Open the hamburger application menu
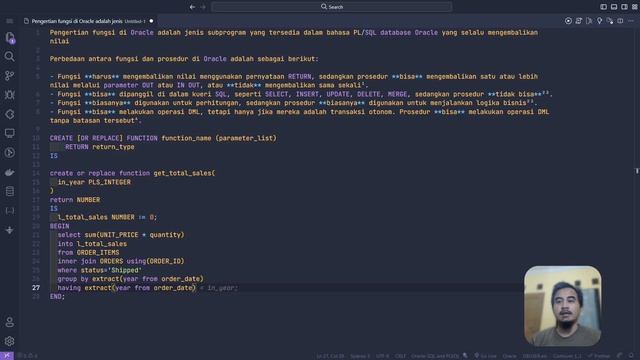 pos(9,21)
